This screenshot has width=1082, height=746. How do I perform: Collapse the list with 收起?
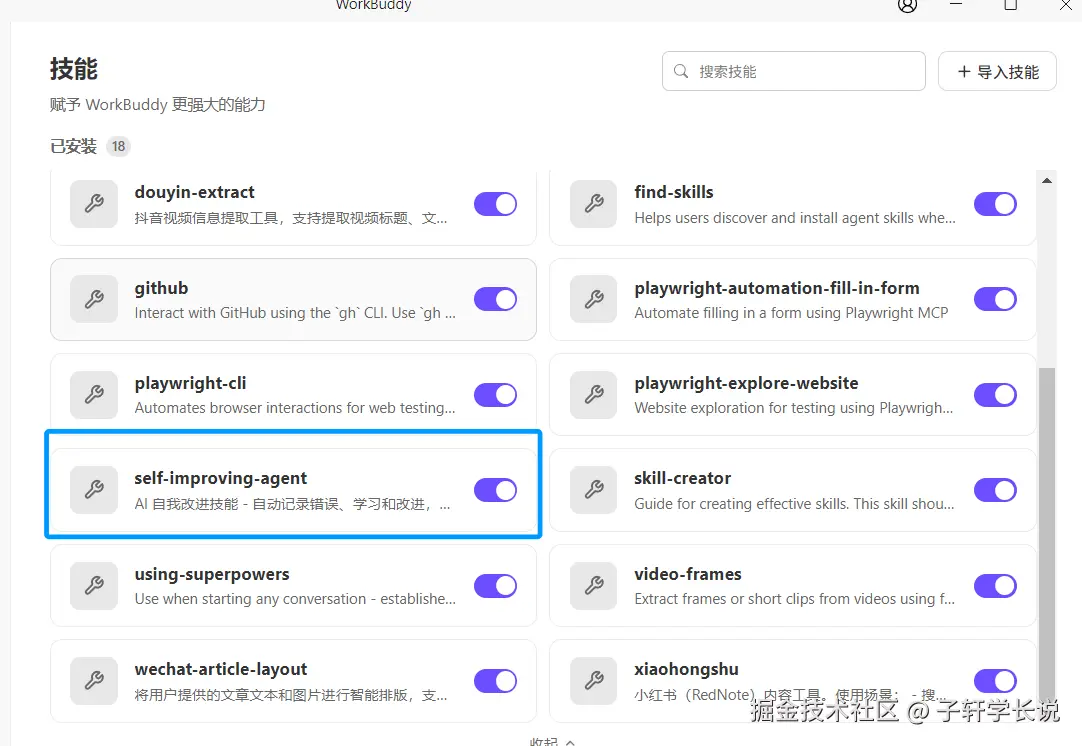coord(552,741)
